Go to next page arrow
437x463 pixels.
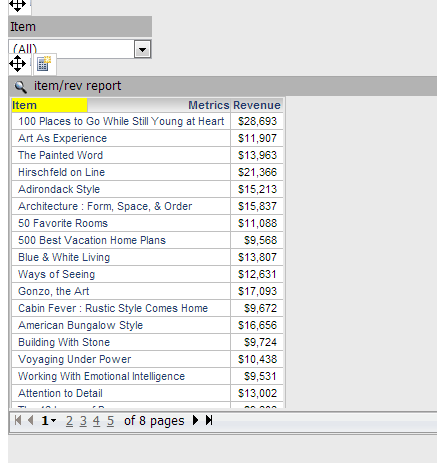coord(195,420)
